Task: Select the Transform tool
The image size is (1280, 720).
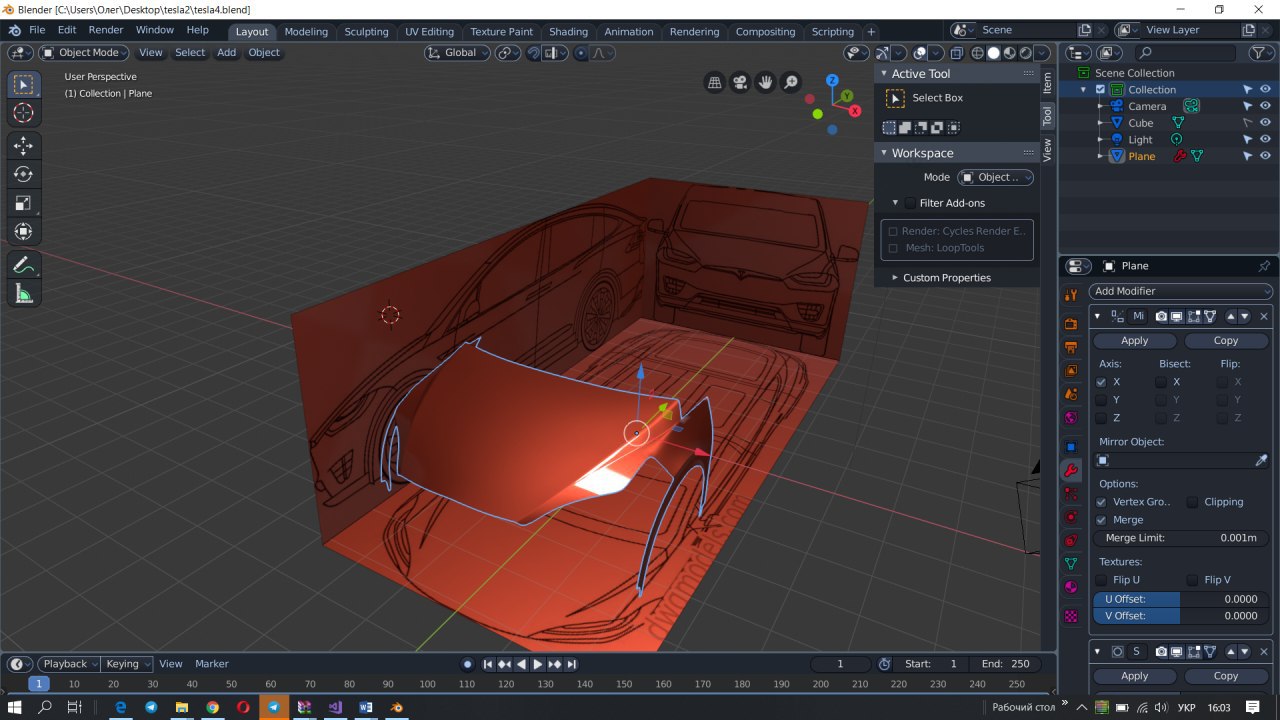Action: 24,232
